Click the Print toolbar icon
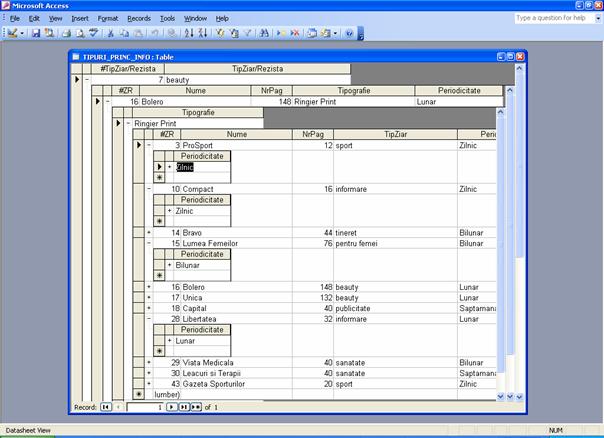Viewport: 604px width, 438px height. click(66, 33)
